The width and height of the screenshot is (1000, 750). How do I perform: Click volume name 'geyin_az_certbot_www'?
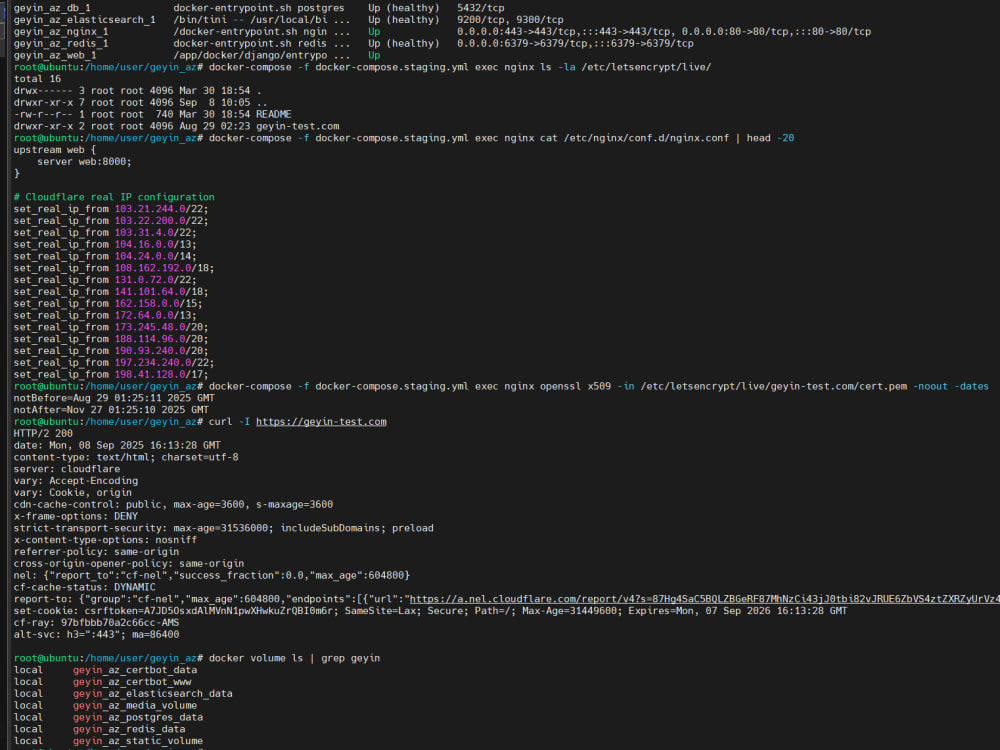(132, 682)
